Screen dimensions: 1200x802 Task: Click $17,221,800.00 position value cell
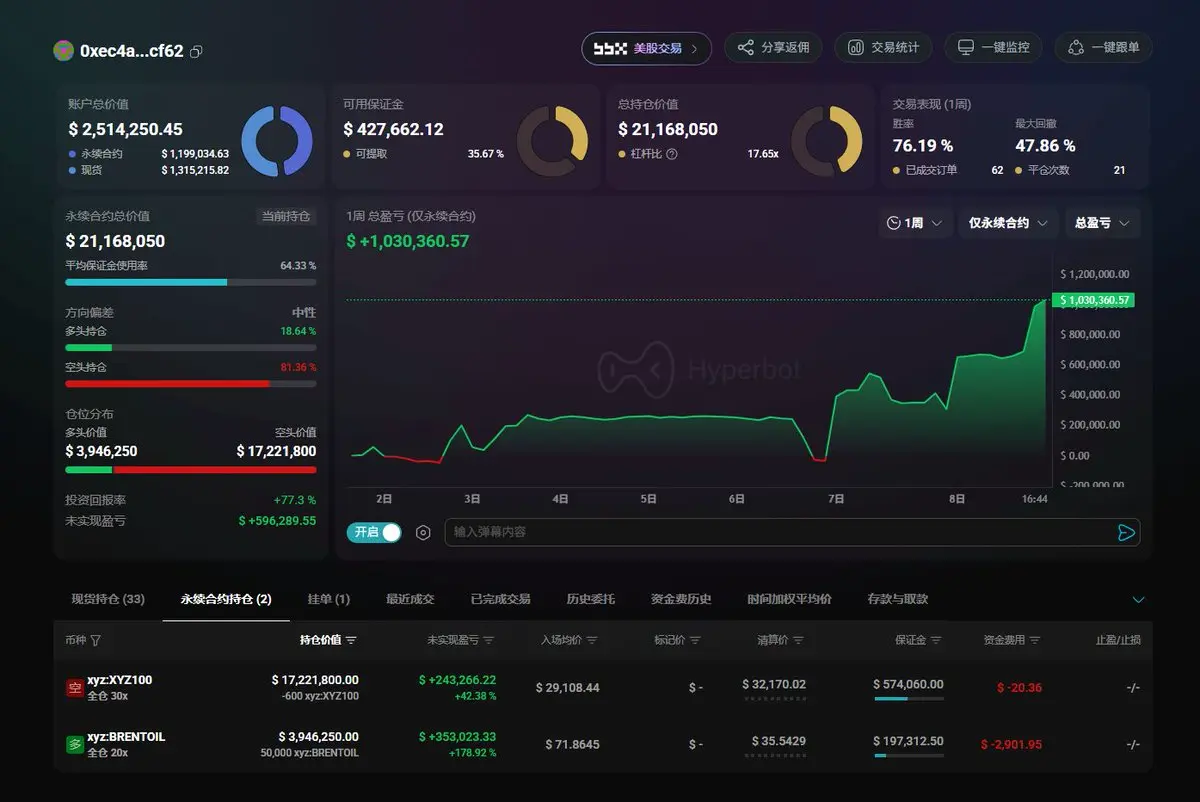(315, 680)
